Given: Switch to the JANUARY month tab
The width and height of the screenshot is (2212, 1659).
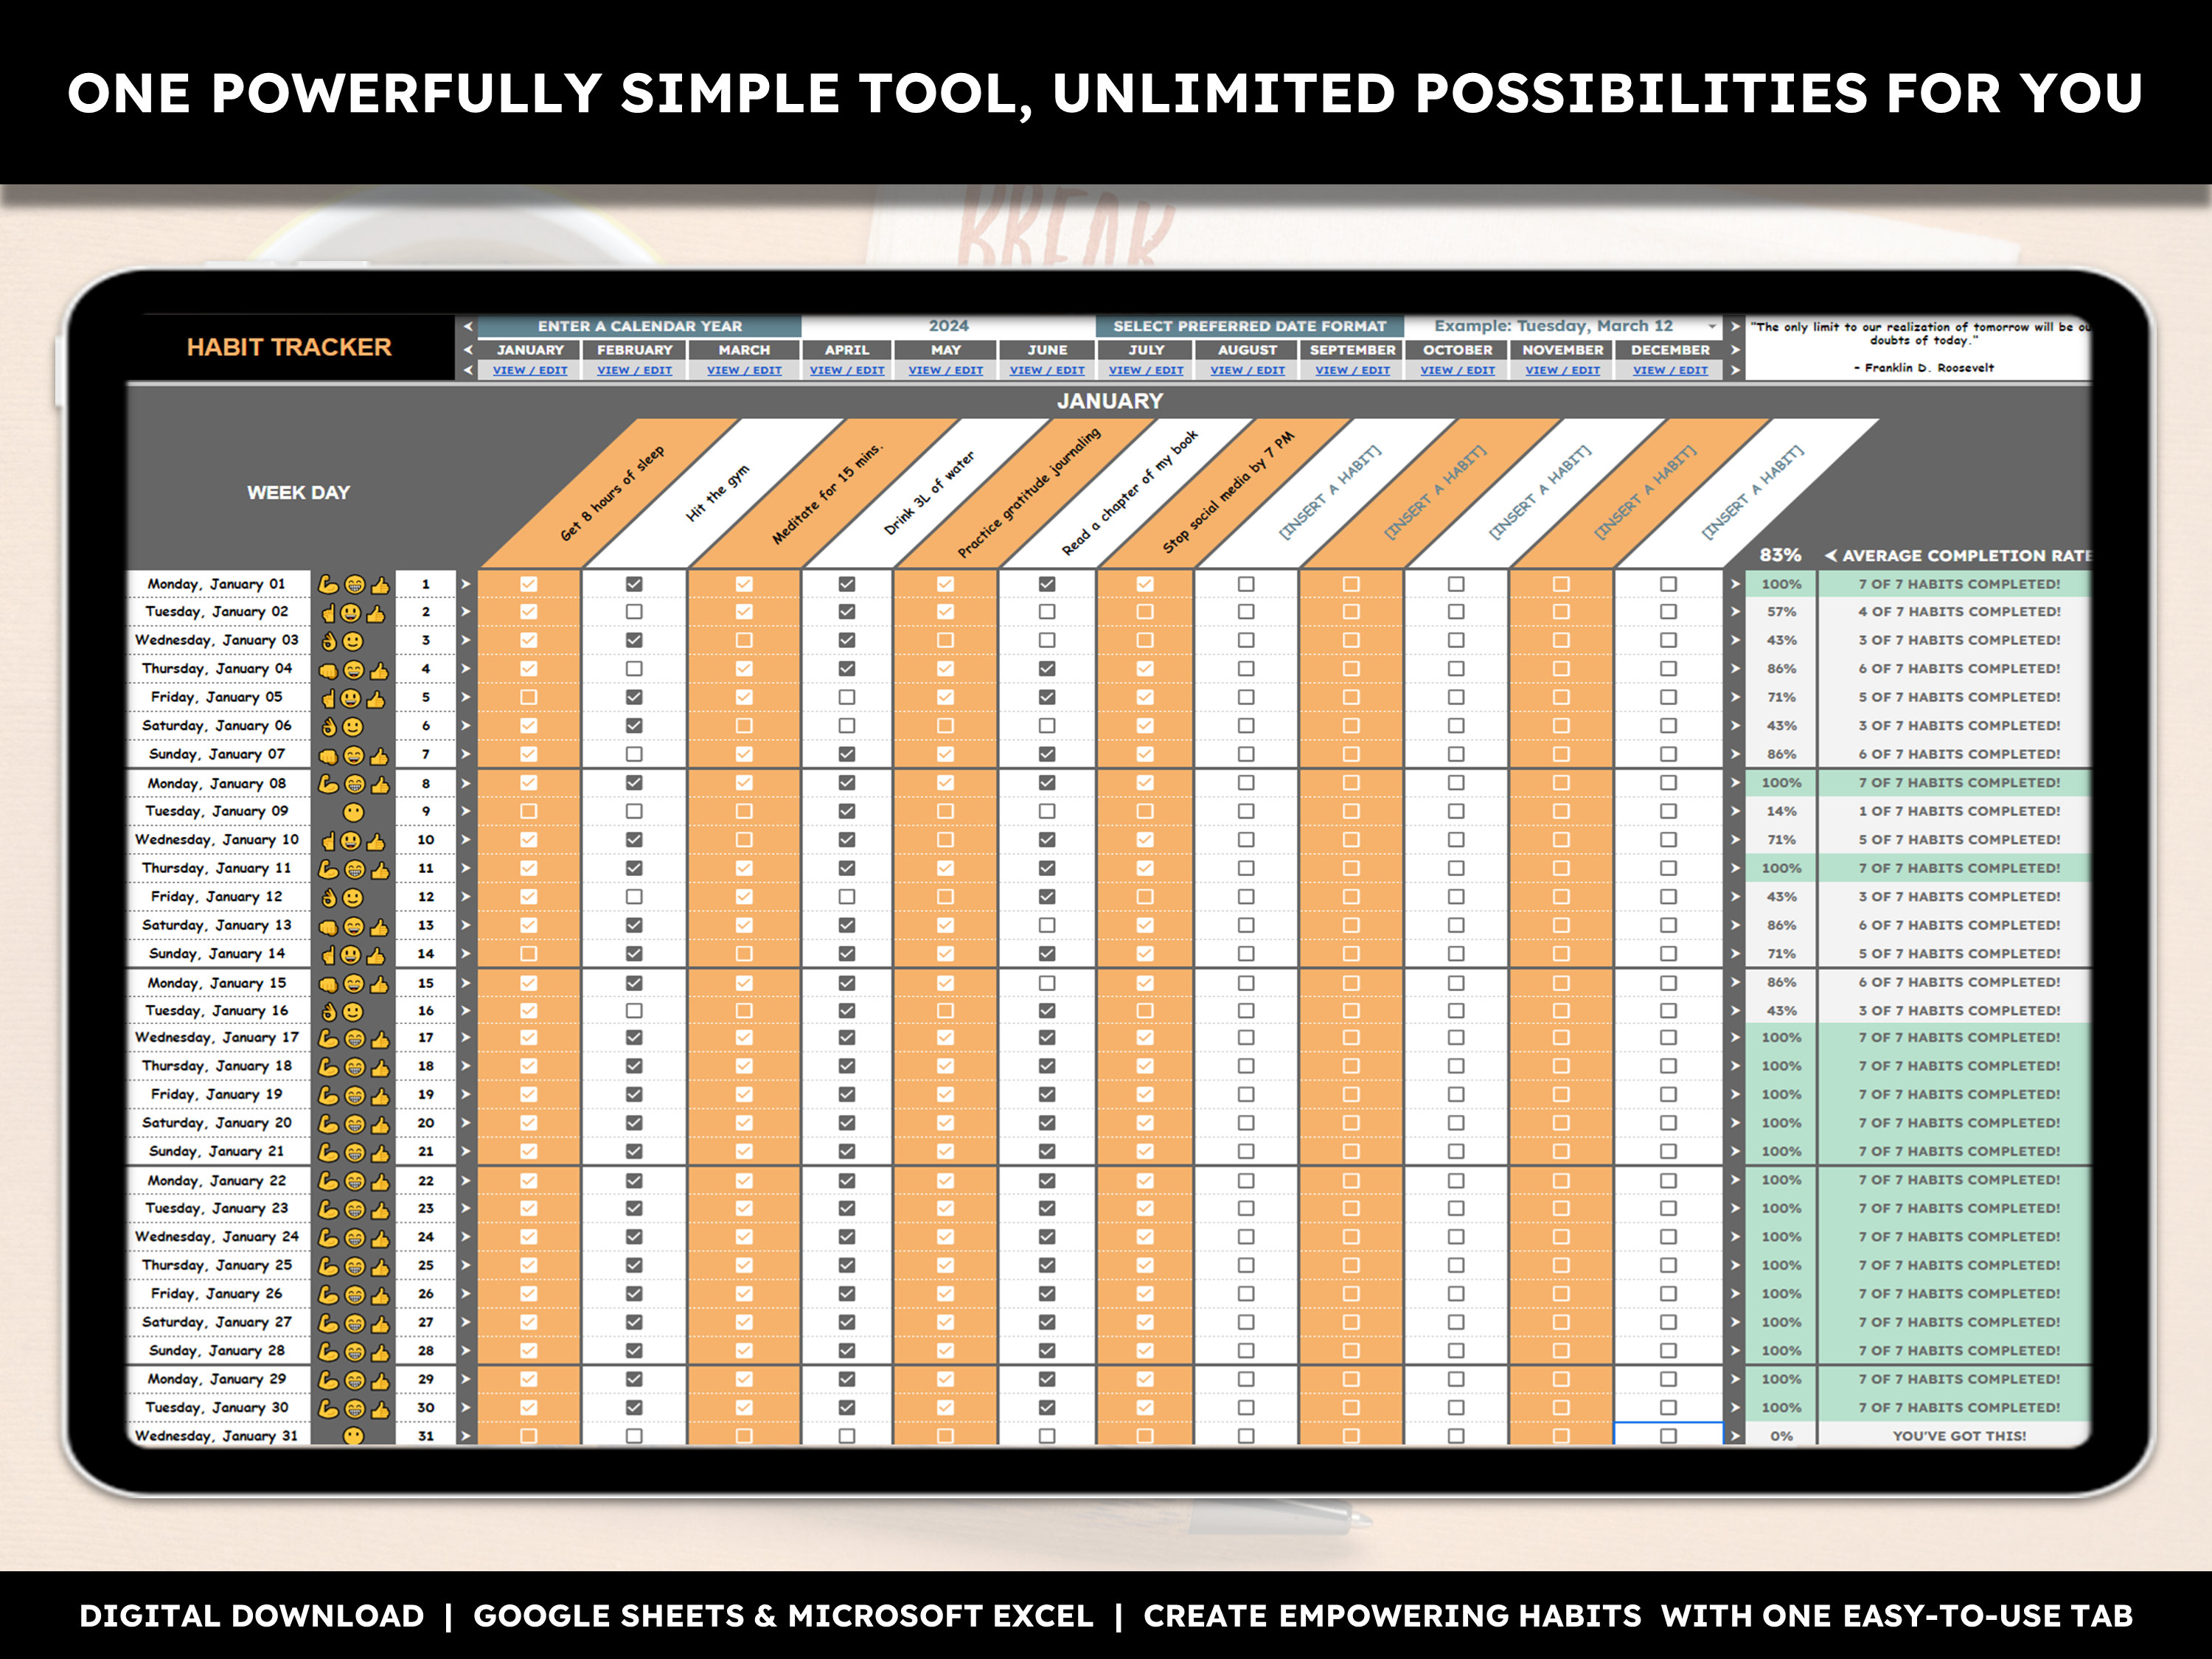Looking at the screenshot, I should click(530, 350).
